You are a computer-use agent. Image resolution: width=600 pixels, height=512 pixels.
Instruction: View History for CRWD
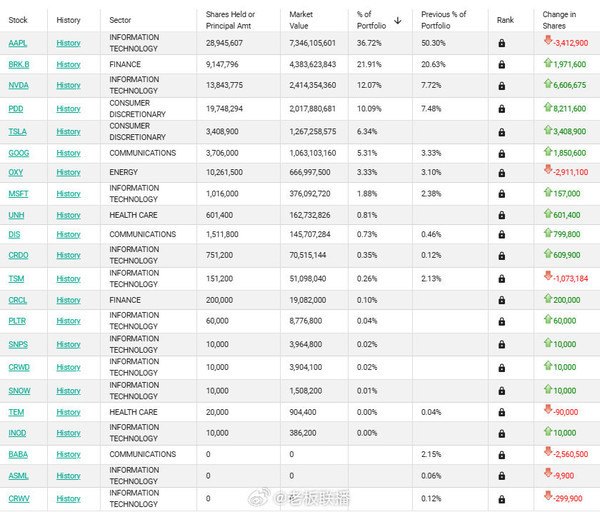coord(68,367)
